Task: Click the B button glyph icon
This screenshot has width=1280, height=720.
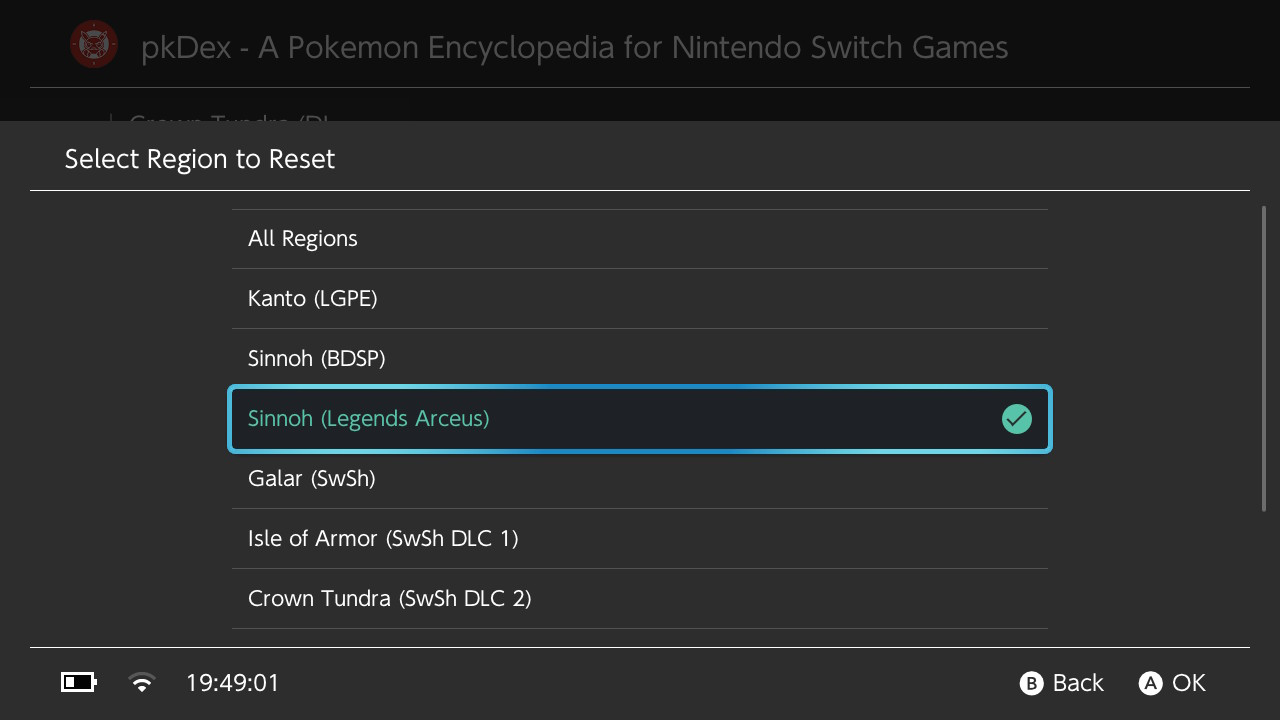Action: 1031,683
